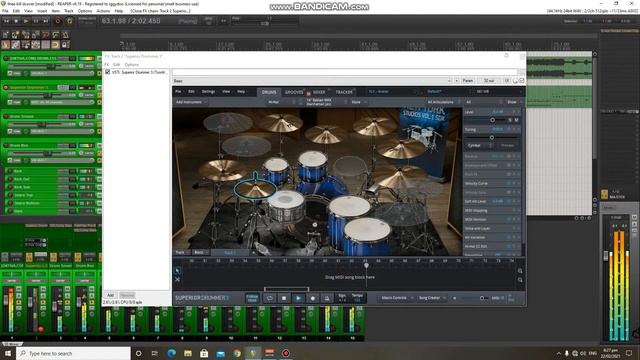The height and width of the screenshot is (360, 640).
Task: Click REAPER go-to-start rewind button
Action: click(6, 21)
